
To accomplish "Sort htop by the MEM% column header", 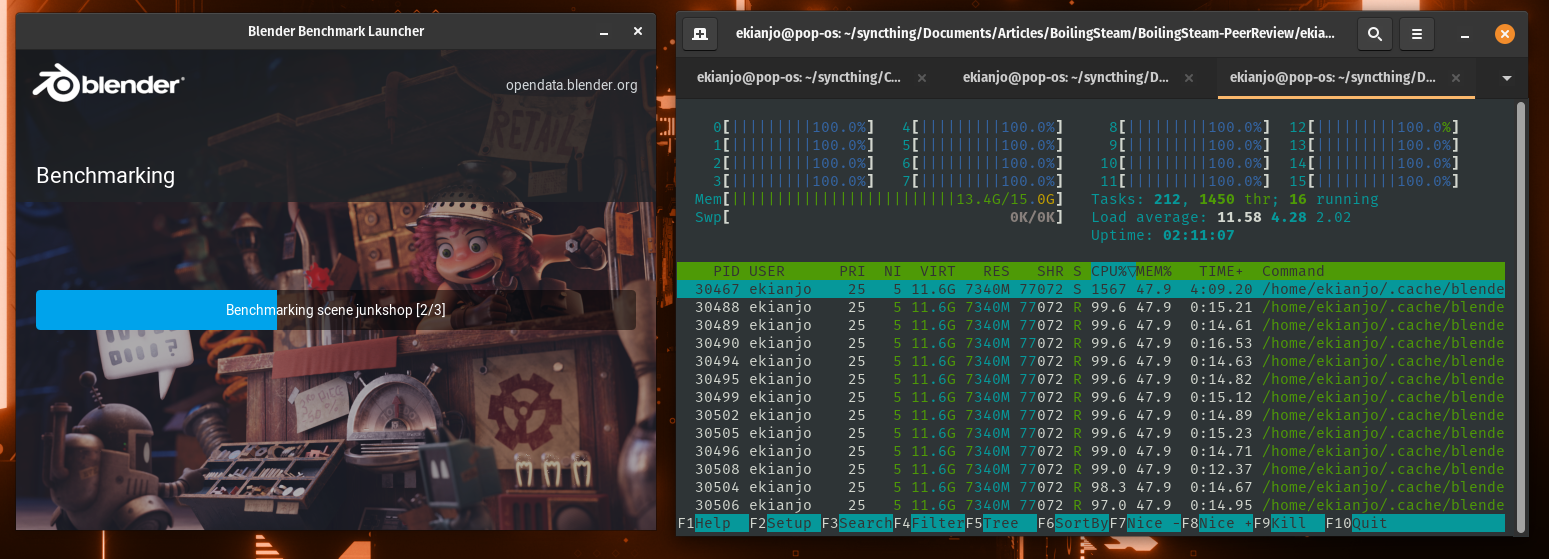I will (1154, 271).
